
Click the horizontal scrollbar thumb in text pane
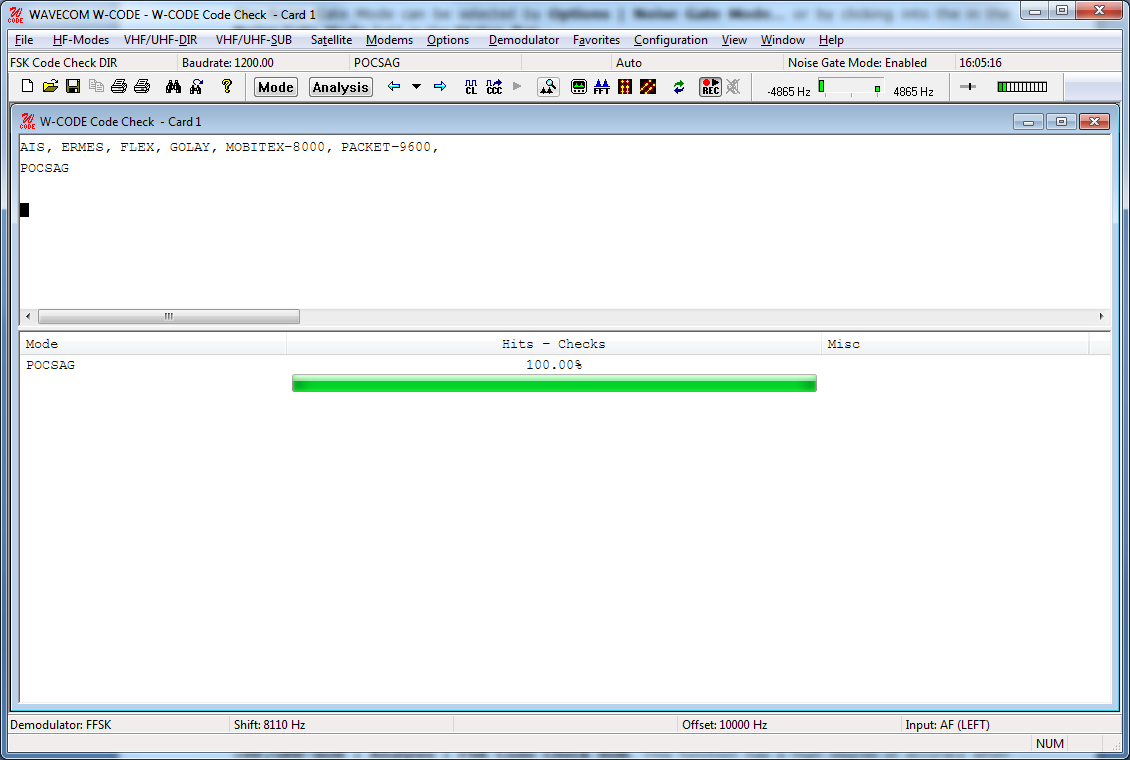tap(169, 316)
